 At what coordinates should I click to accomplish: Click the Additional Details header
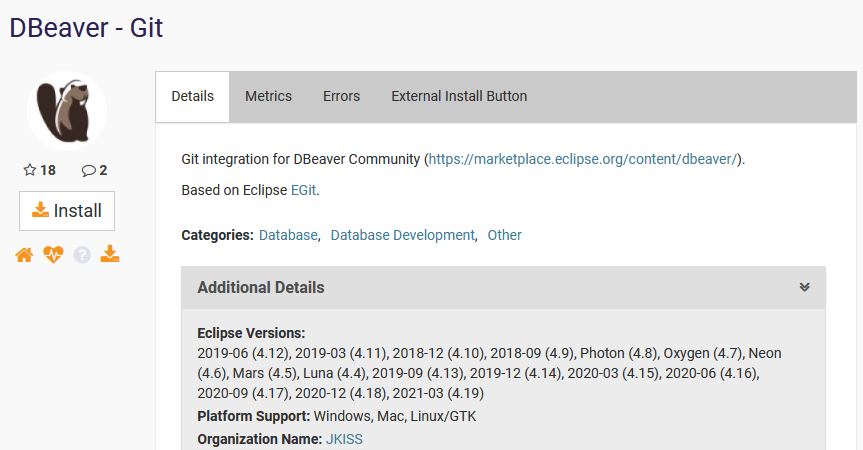[x=503, y=288]
